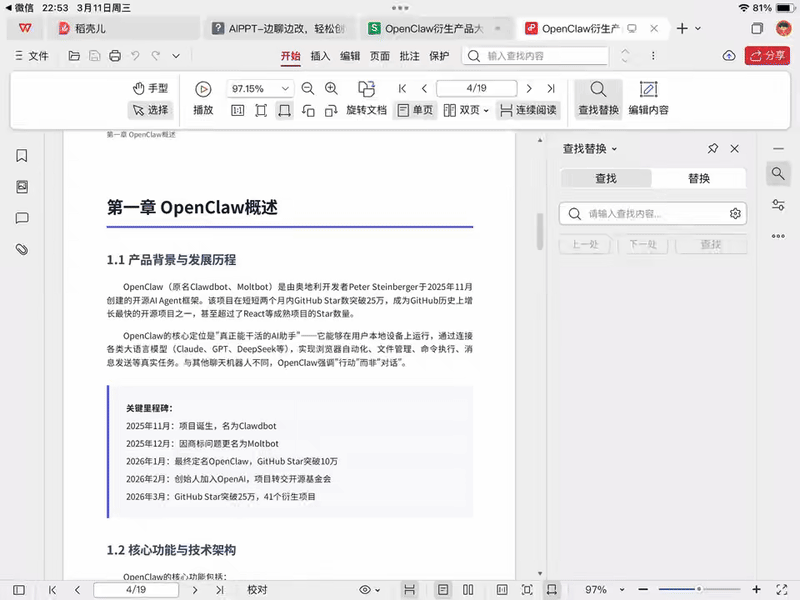
Task: Go to next page in toolbar
Action: tap(529, 89)
